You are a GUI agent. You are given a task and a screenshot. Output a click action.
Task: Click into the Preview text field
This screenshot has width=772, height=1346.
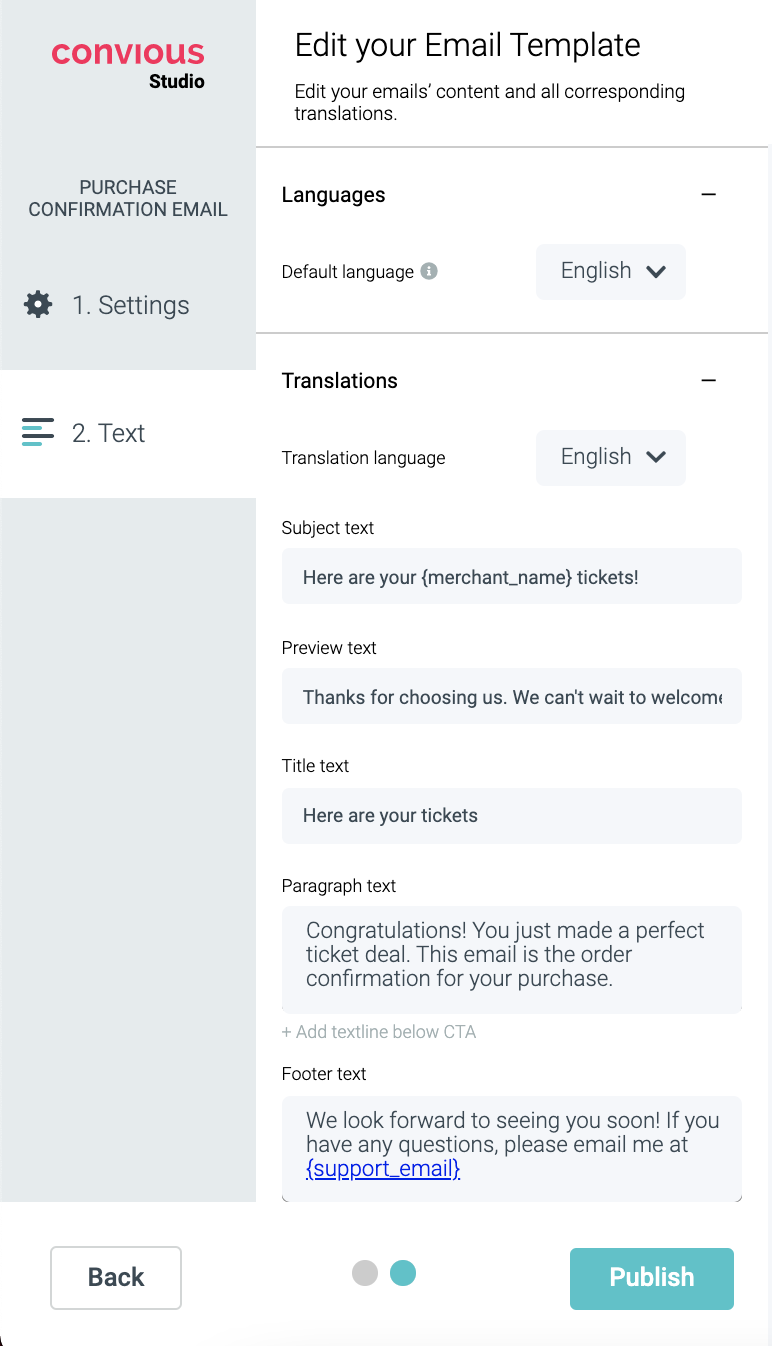click(512, 697)
